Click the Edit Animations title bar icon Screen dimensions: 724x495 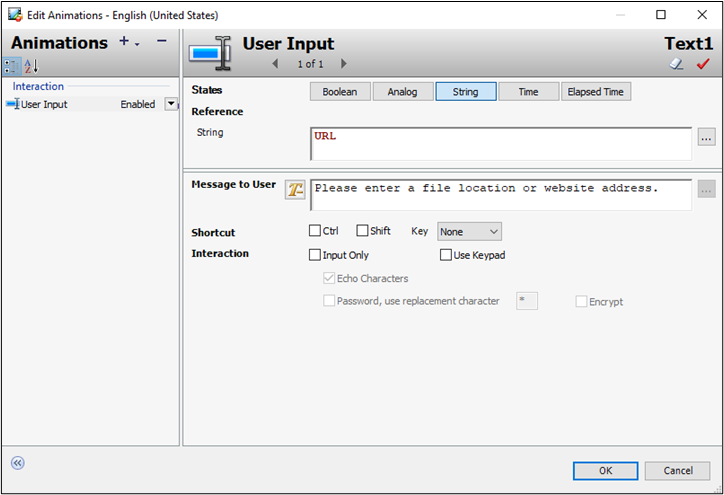click(15, 15)
